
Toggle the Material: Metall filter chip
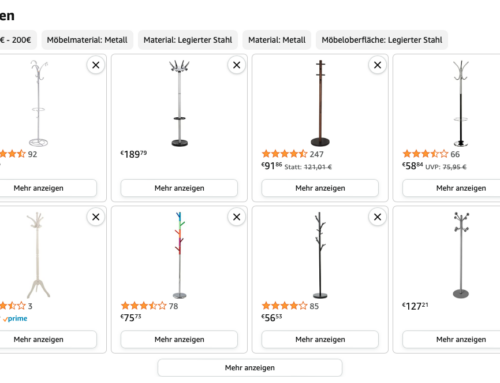(x=277, y=40)
